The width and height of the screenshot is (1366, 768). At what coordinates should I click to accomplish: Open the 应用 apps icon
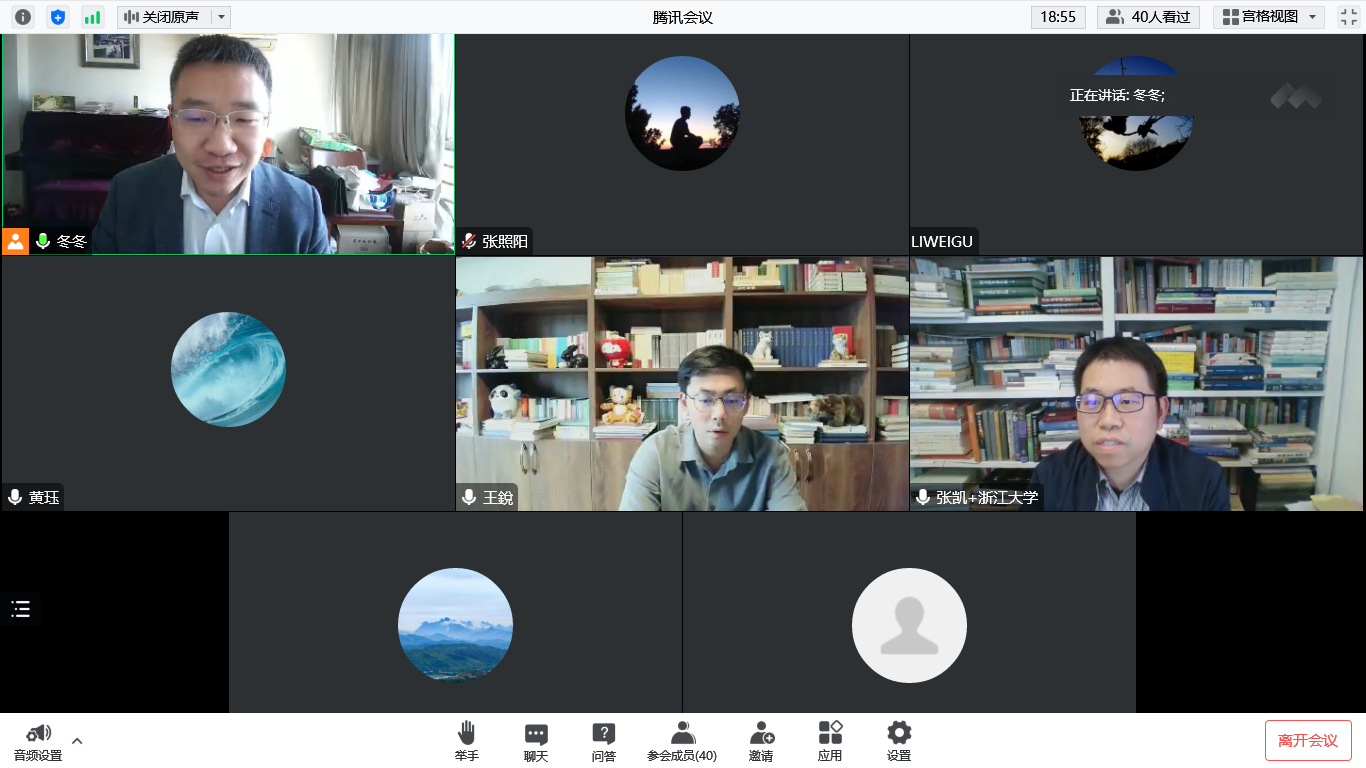pos(830,741)
